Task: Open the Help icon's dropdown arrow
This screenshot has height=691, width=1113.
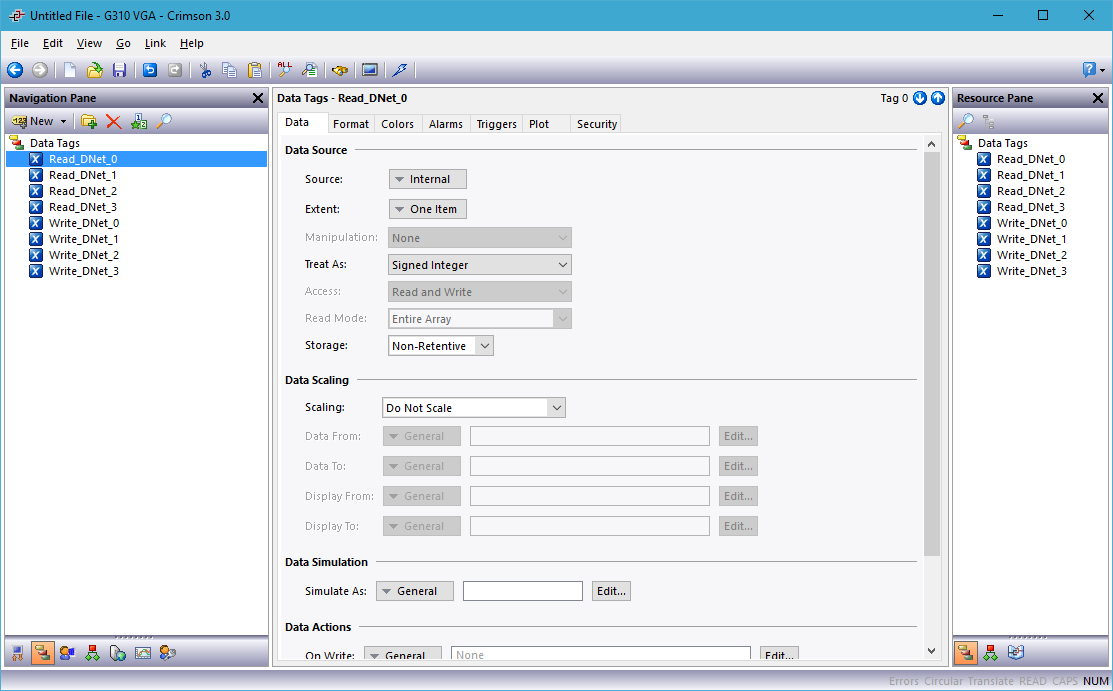Action: click(1102, 70)
